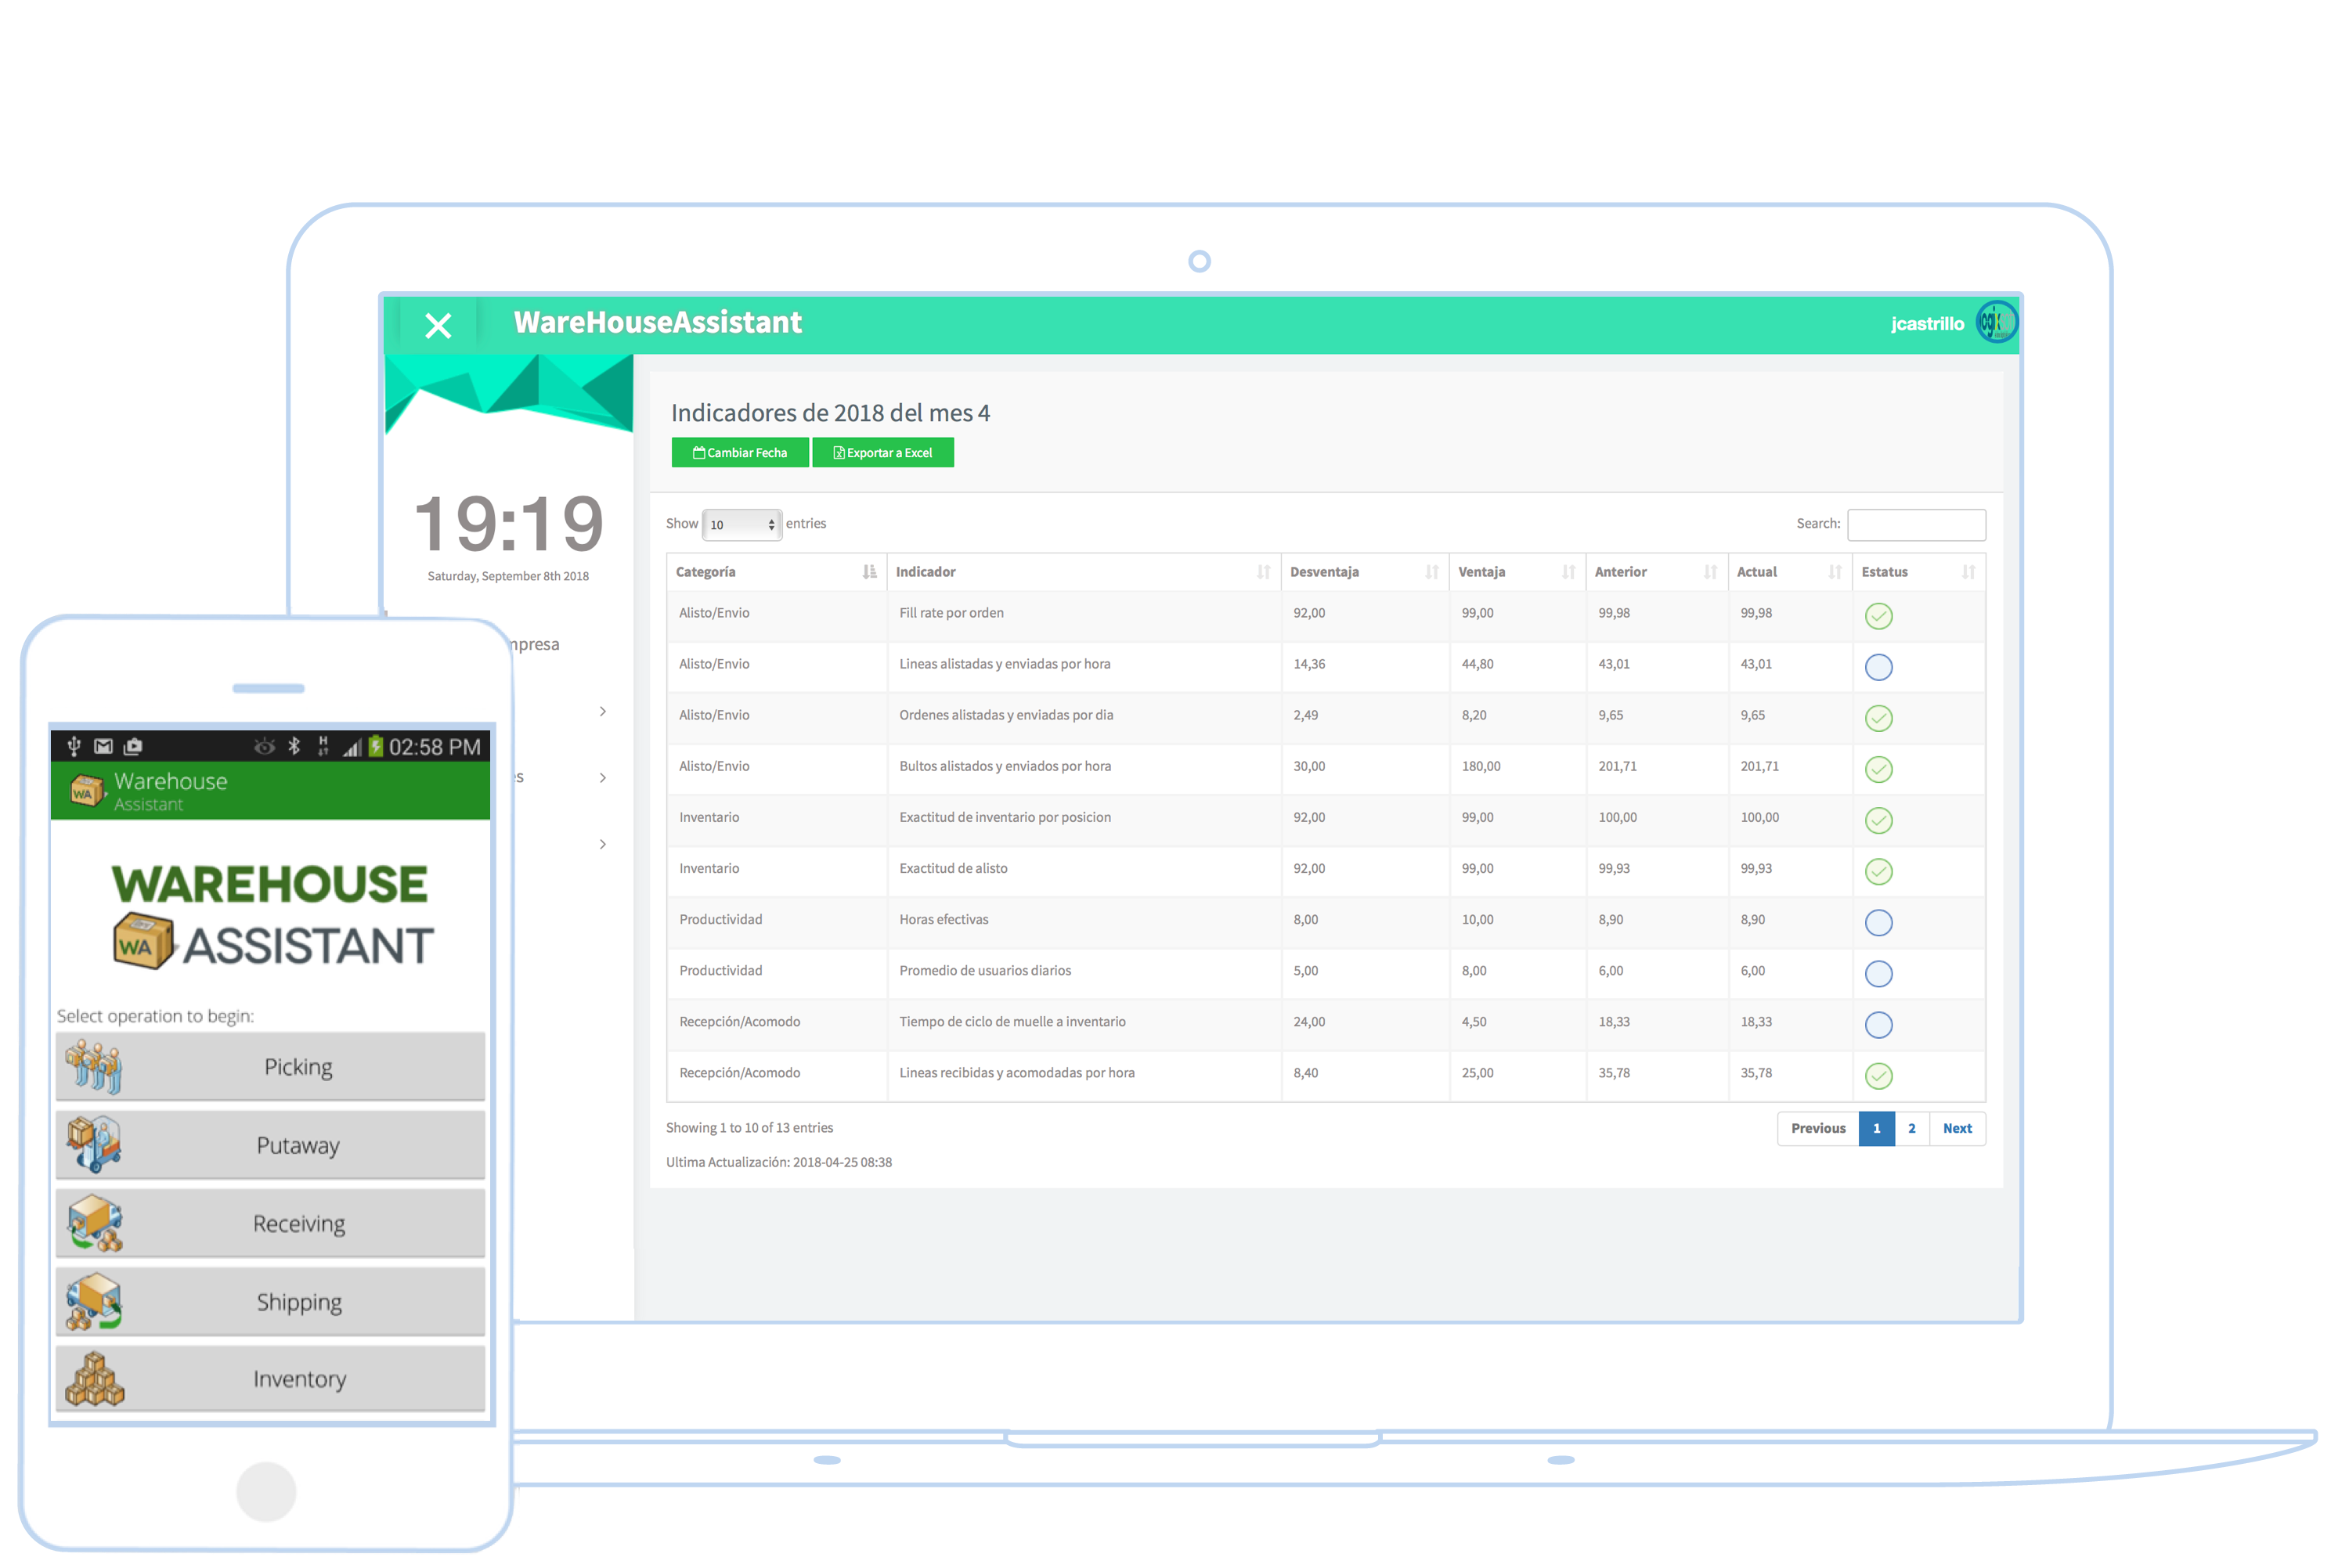Expand the first sidebar chevron
The width and height of the screenshot is (2349, 1568).
[603, 711]
